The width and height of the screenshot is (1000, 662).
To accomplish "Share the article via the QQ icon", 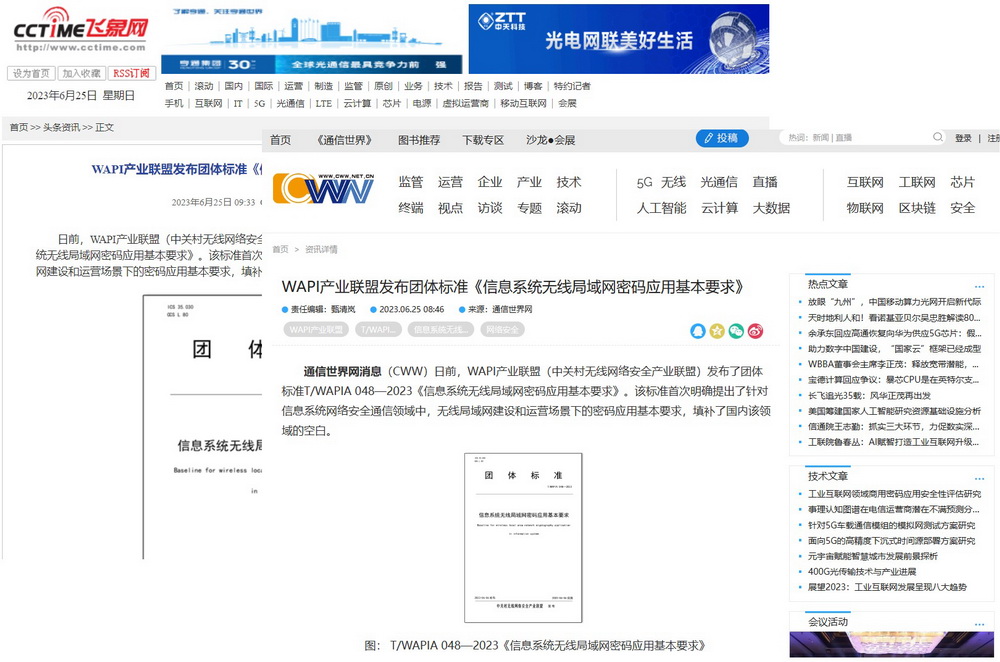I will [x=698, y=331].
